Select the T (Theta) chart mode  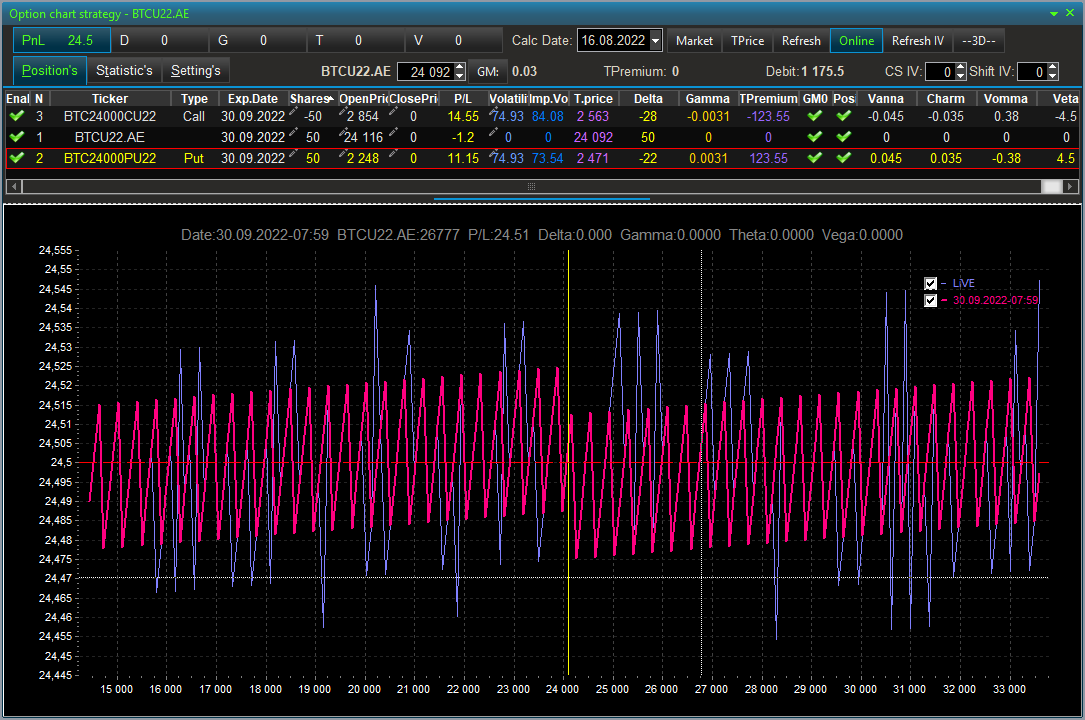click(356, 41)
